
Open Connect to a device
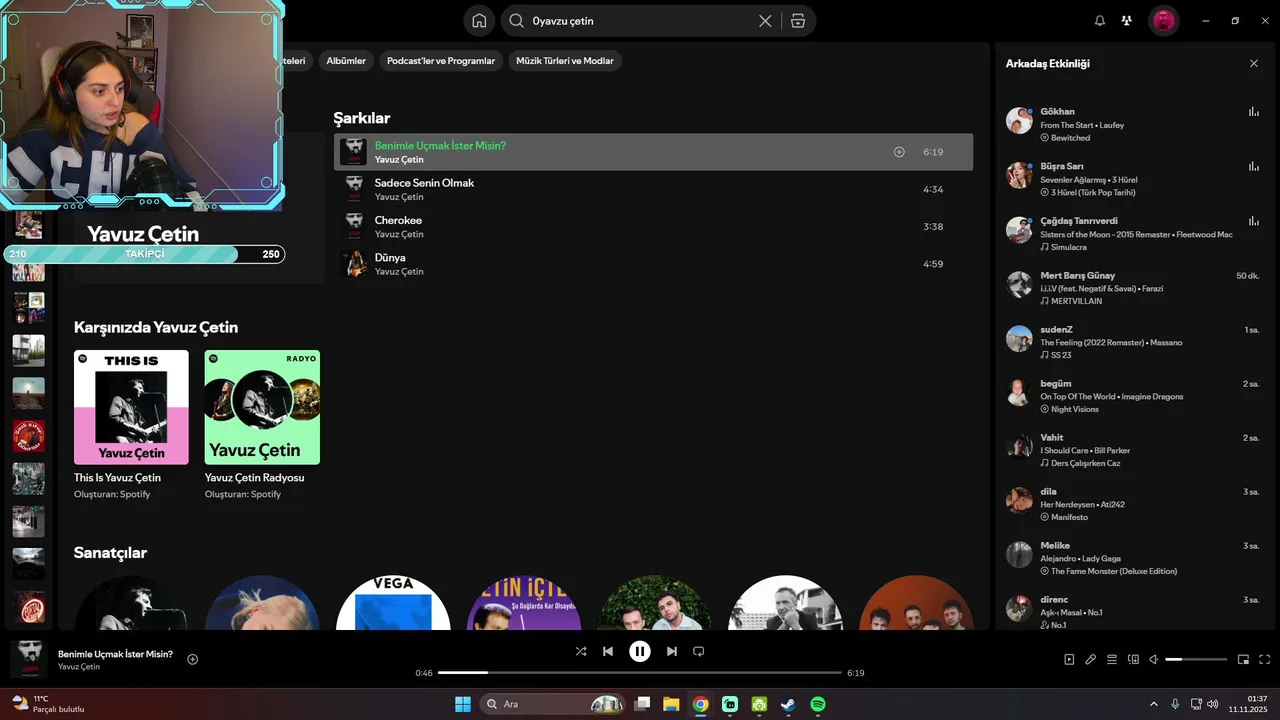[1133, 659]
